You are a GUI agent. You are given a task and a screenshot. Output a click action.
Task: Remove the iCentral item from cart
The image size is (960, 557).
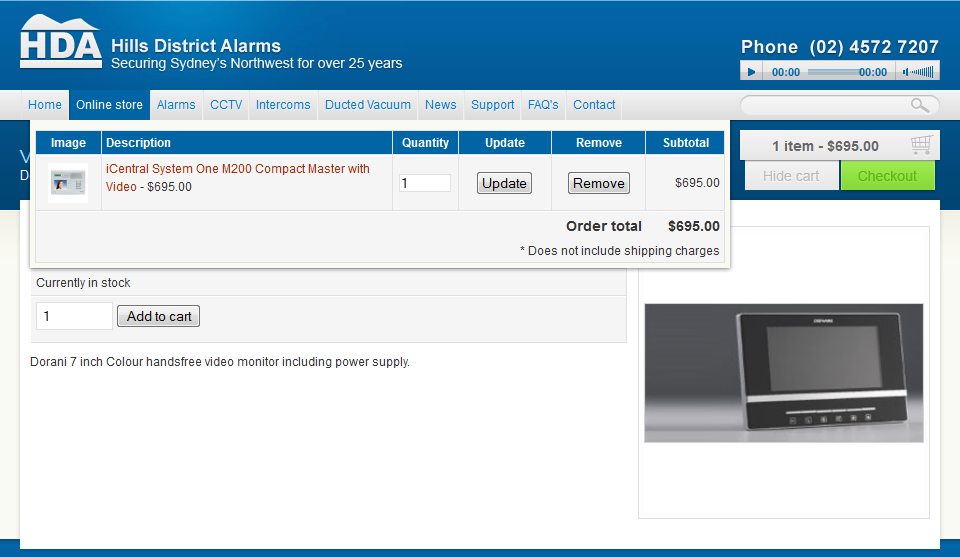tap(598, 183)
